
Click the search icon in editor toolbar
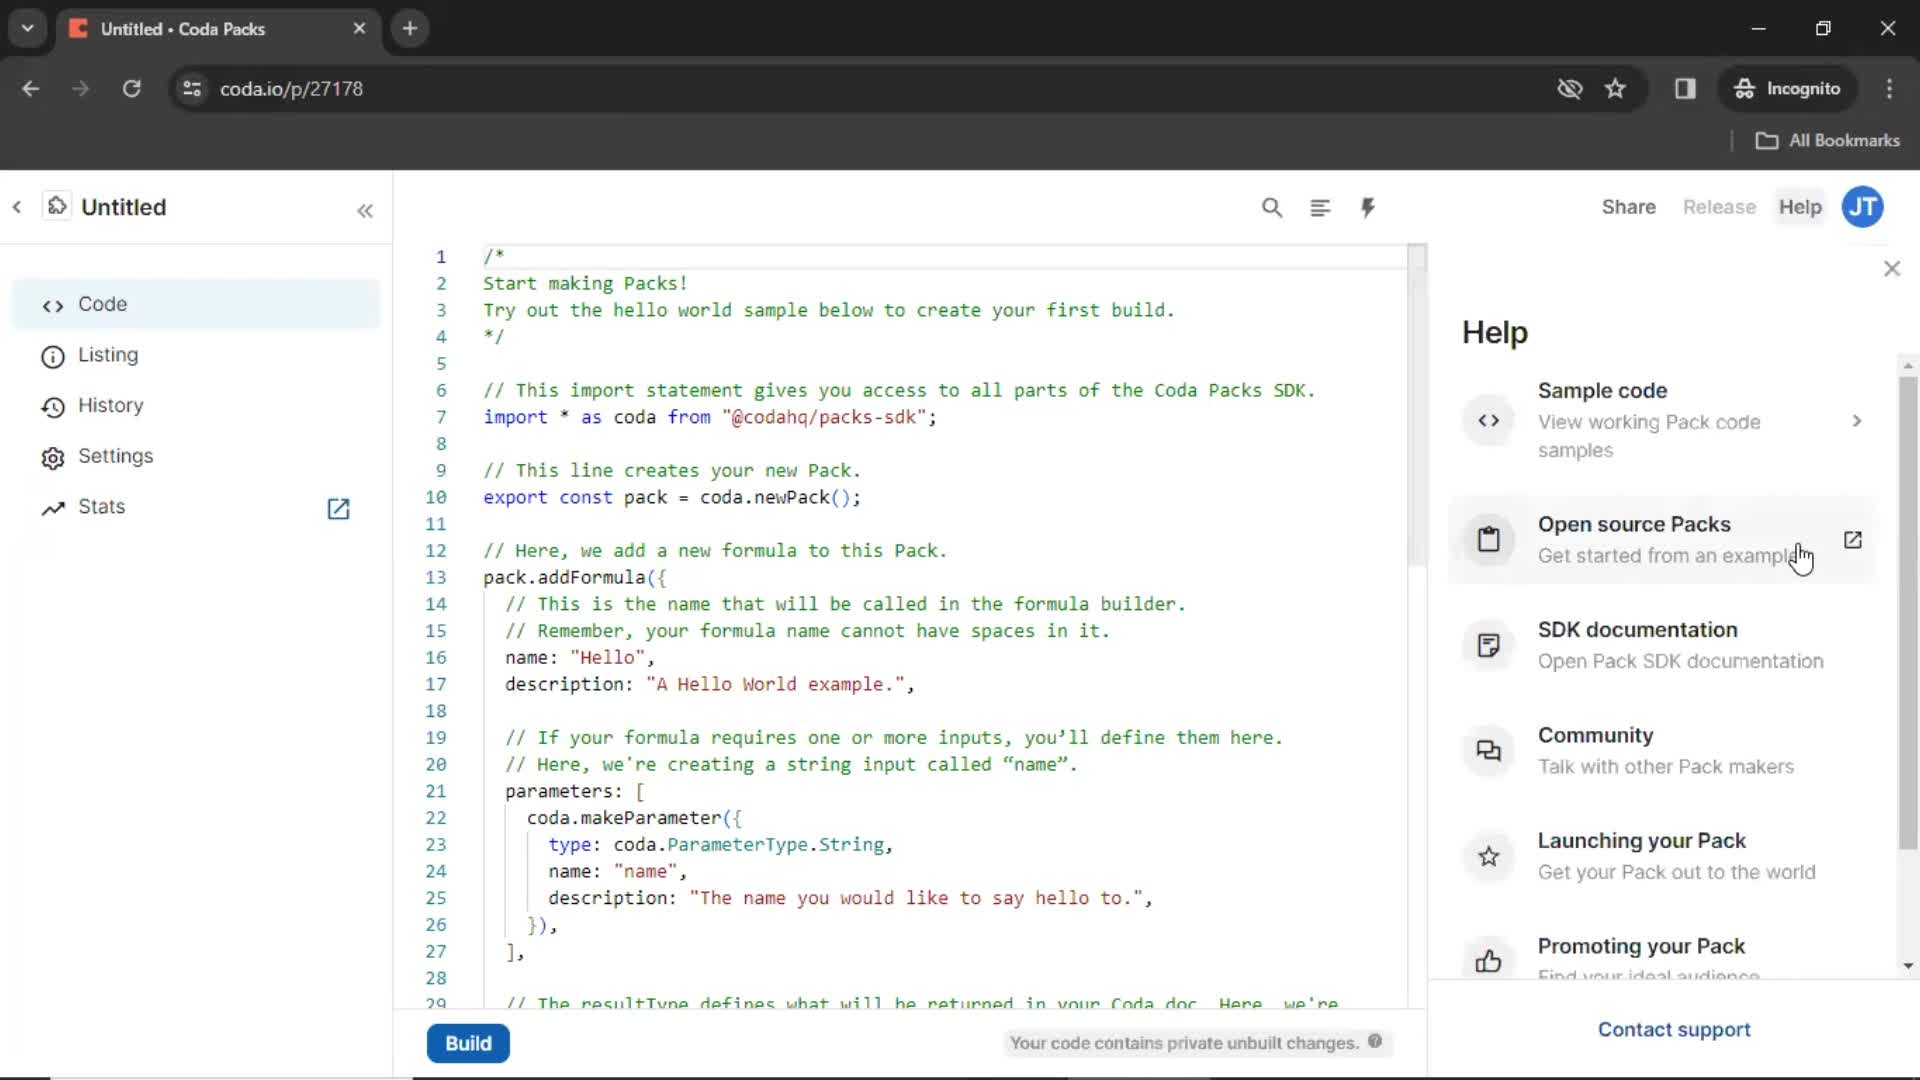pyautogui.click(x=1271, y=207)
